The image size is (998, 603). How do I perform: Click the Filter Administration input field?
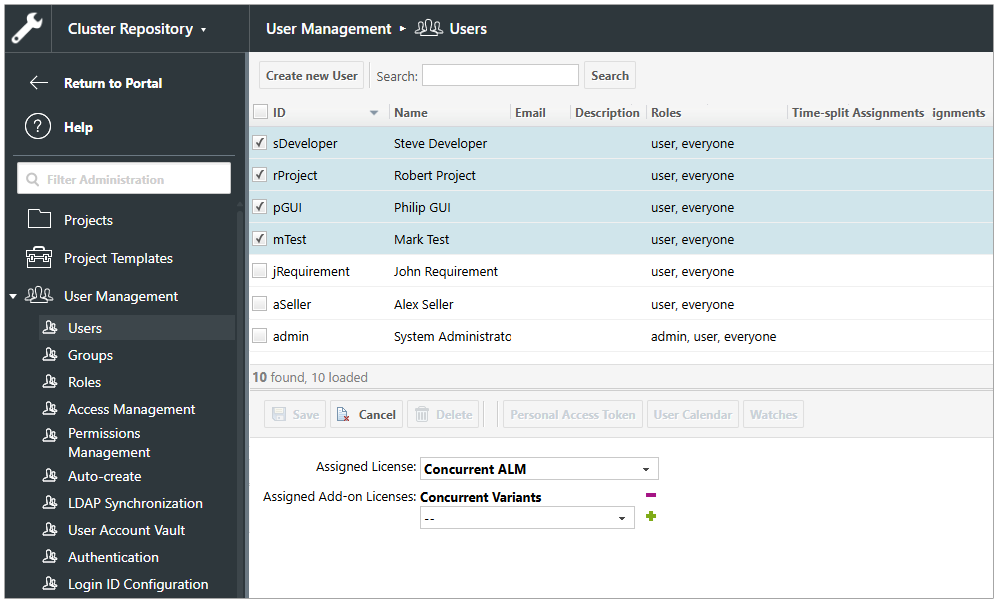coord(124,179)
